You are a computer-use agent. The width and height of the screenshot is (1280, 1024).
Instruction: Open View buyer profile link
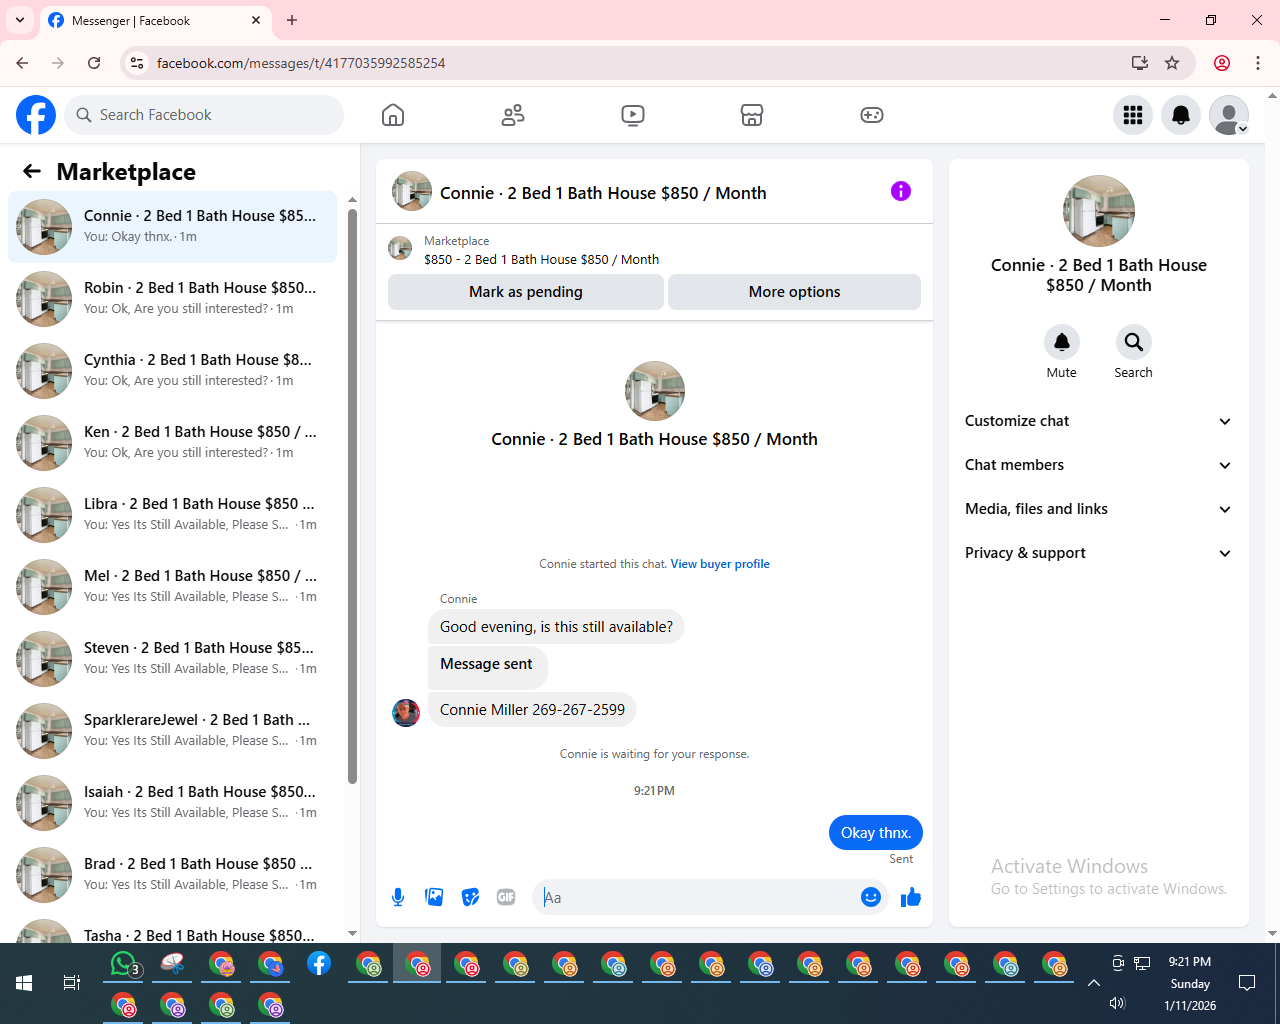[x=720, y=564]
